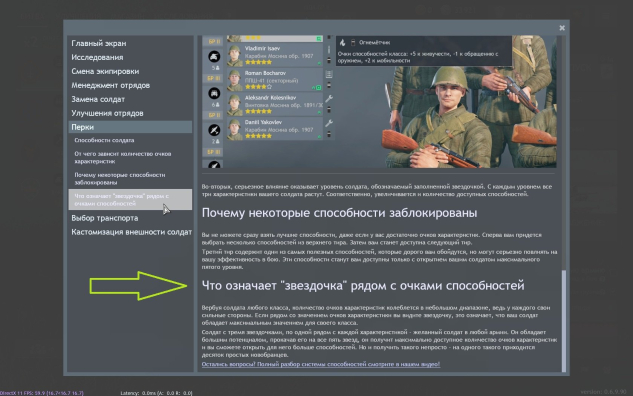633x396 pixels.
Task: Select soldier Vladimir Isaev in the list
Action: coord(275,55)
